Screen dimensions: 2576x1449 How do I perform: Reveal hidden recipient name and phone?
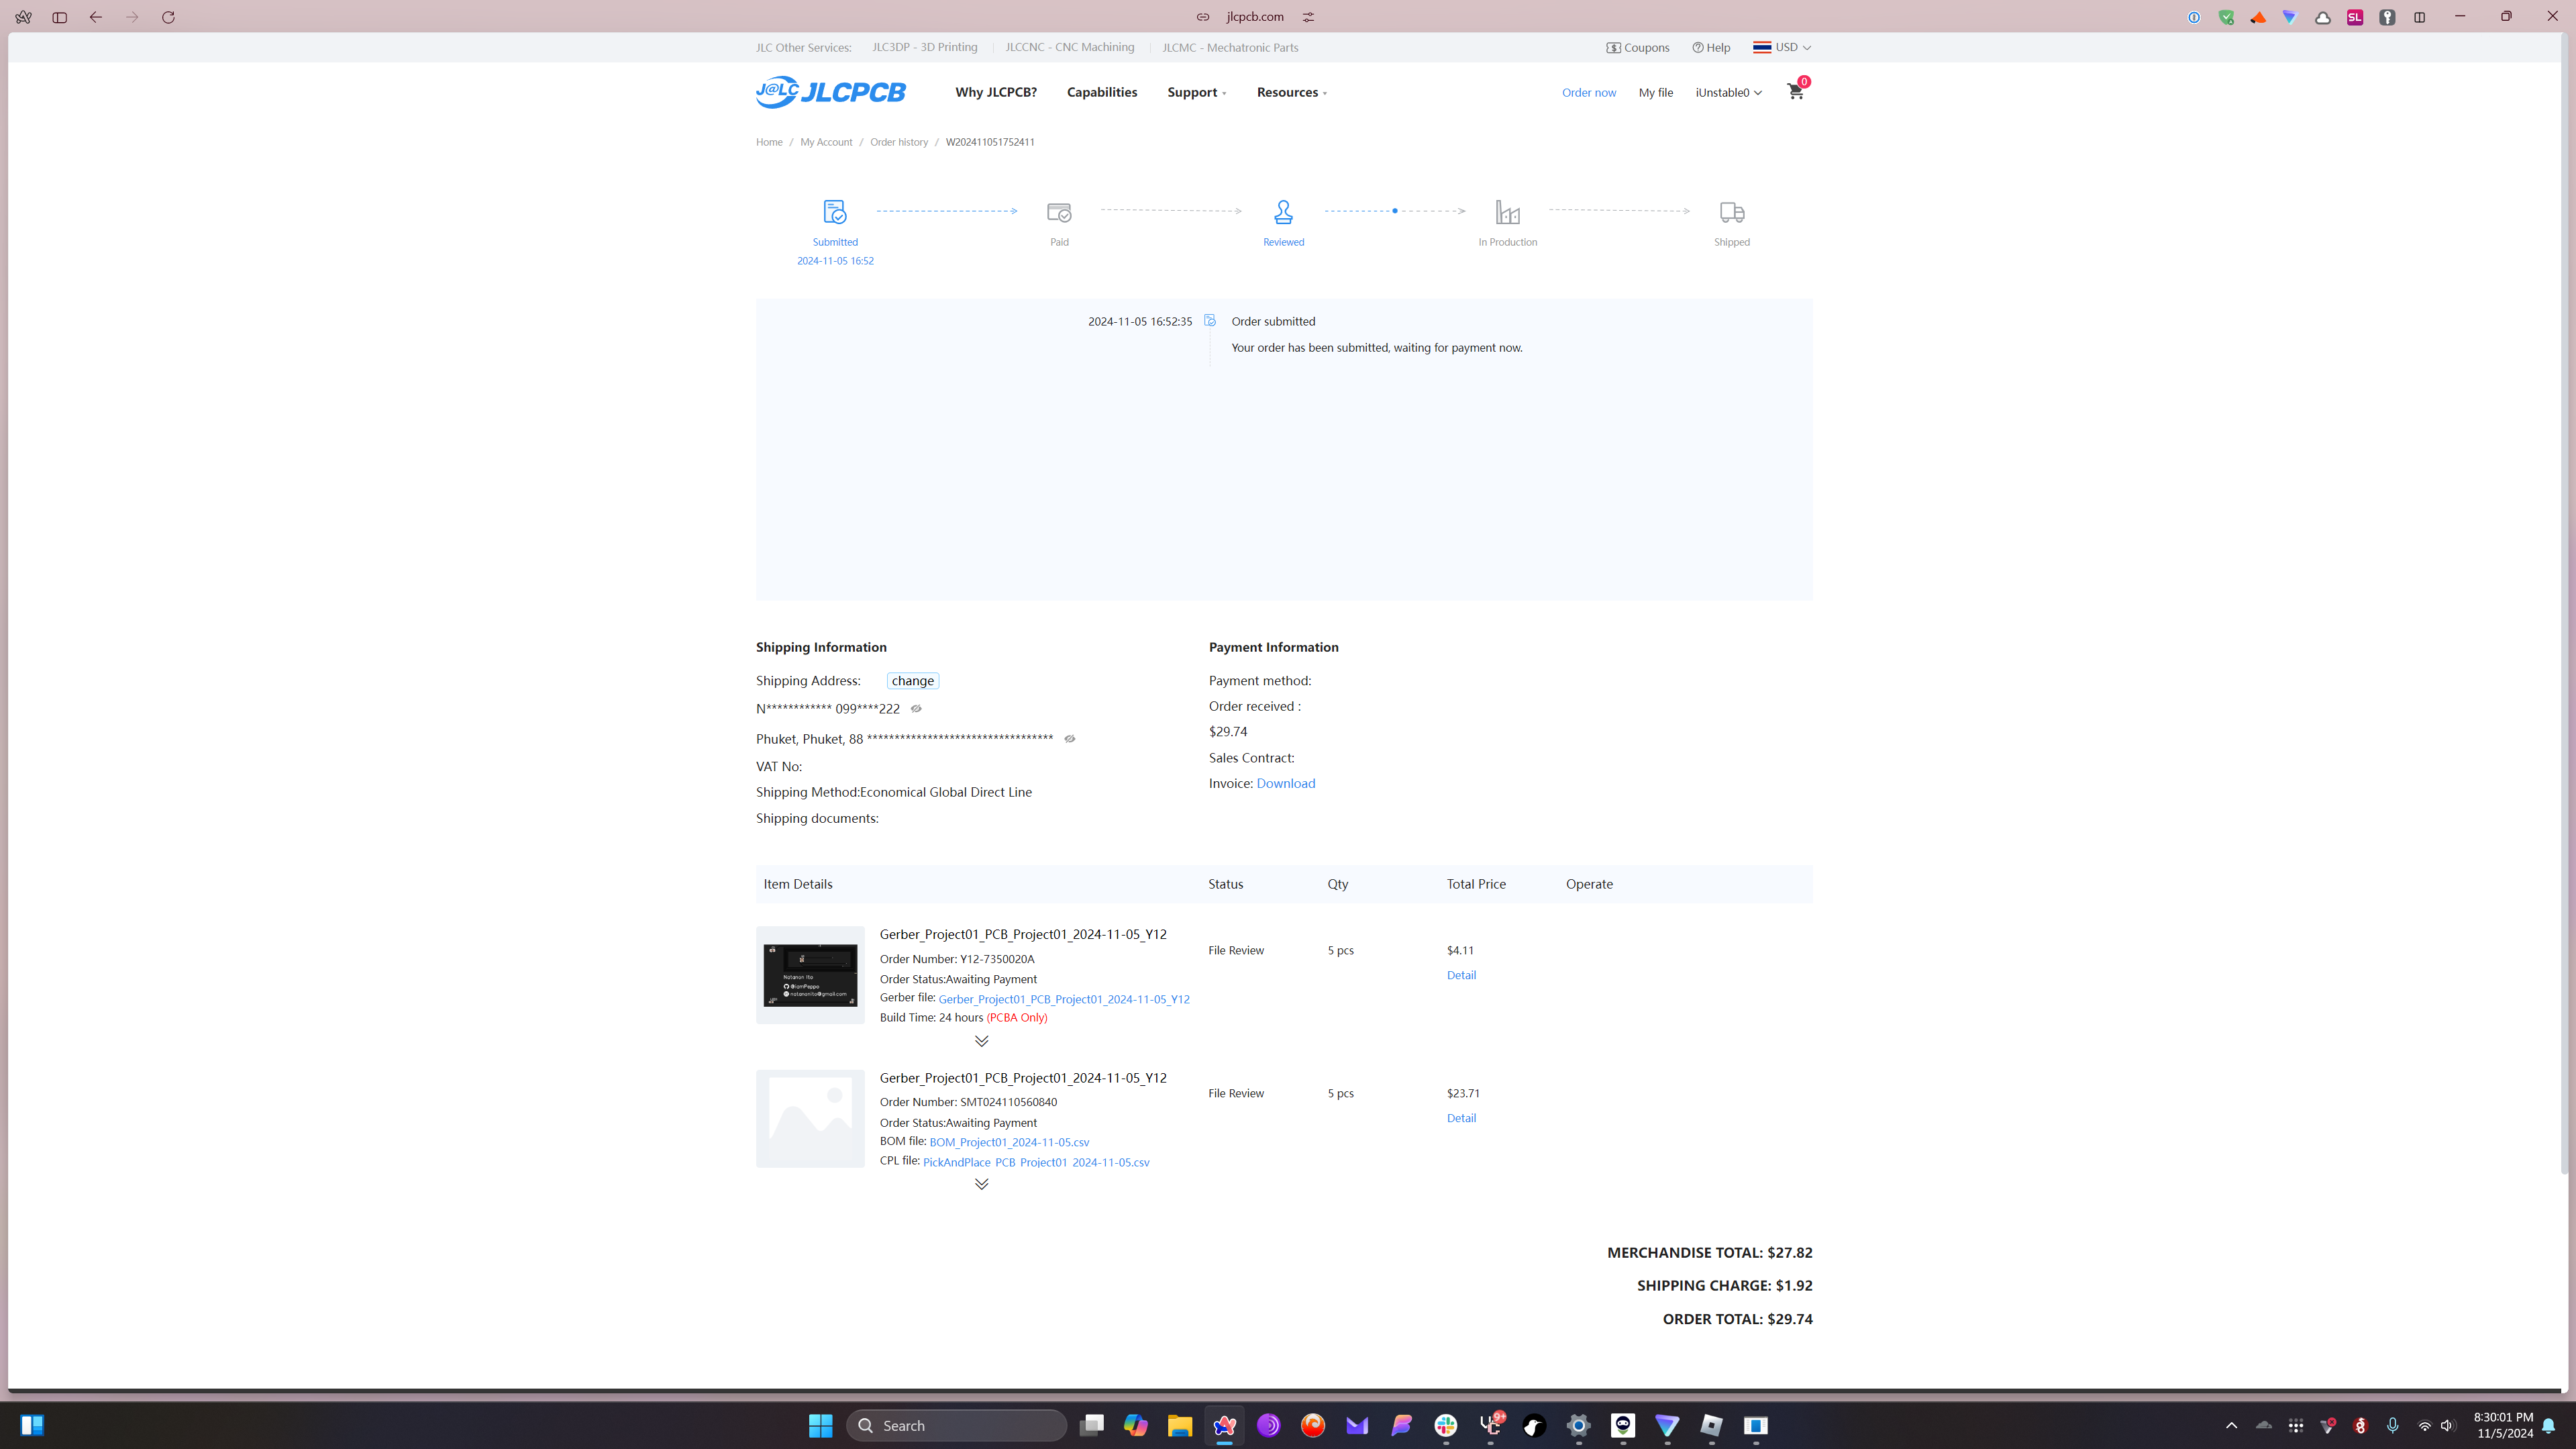916,709
